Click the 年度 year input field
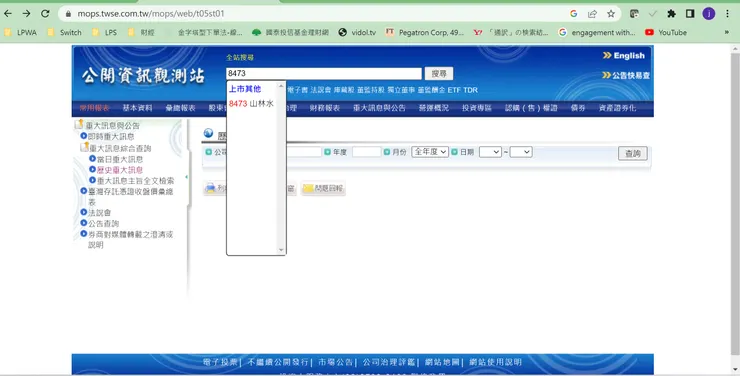 366,152
